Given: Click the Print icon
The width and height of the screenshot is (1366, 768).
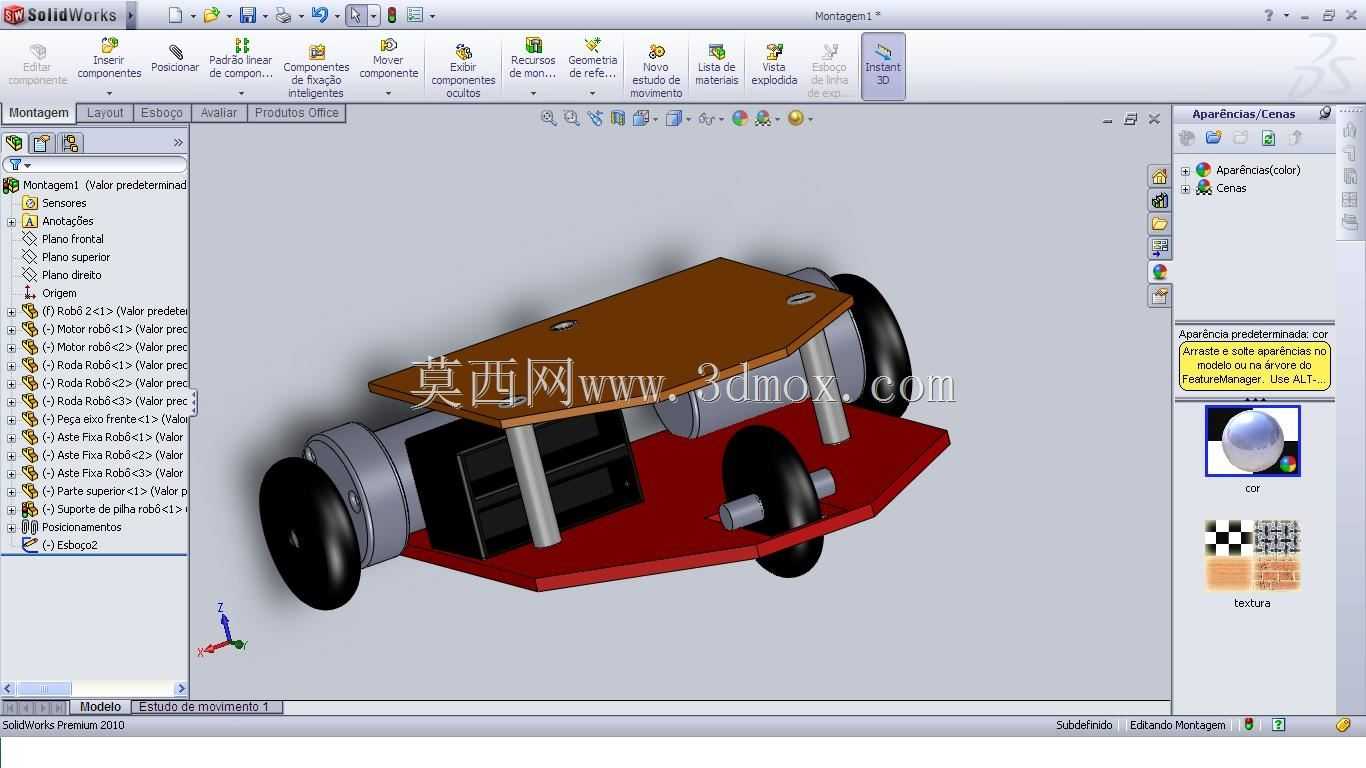Looking at the screenshot, I should (x=283, y=15).
